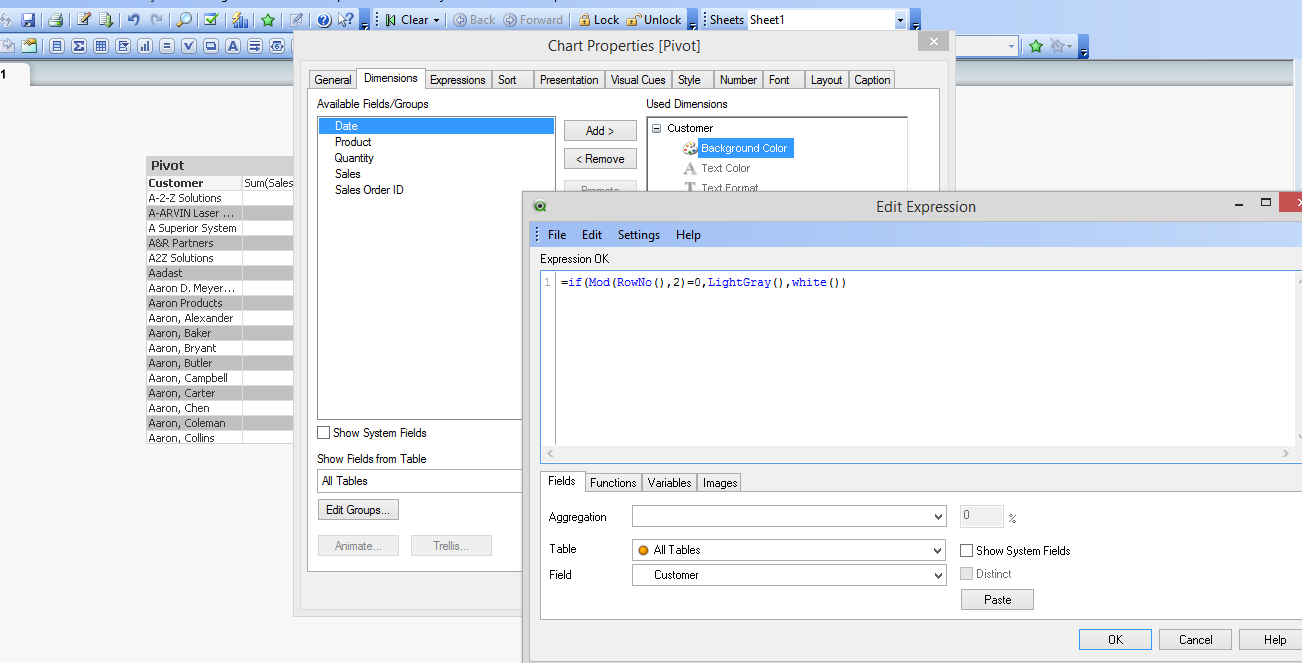The image size is (1302, 663).
Task: Click the Edit Groups... button
Action: tap(358, 510)
